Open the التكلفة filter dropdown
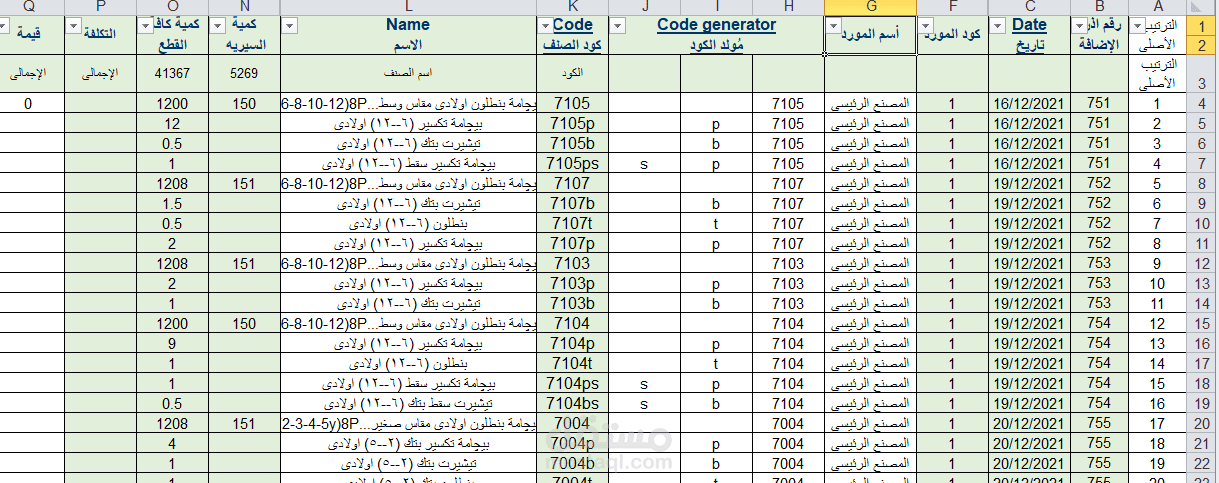 [x=73, y=26]
